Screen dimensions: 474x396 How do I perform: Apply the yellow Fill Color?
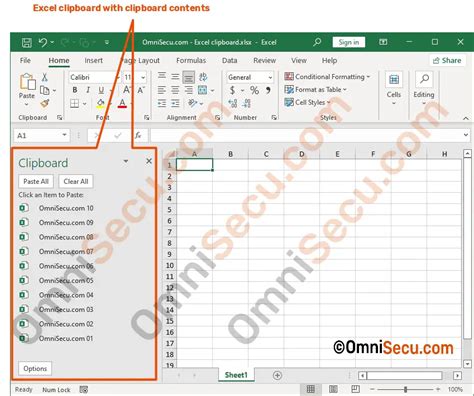[x=100, y=104]
